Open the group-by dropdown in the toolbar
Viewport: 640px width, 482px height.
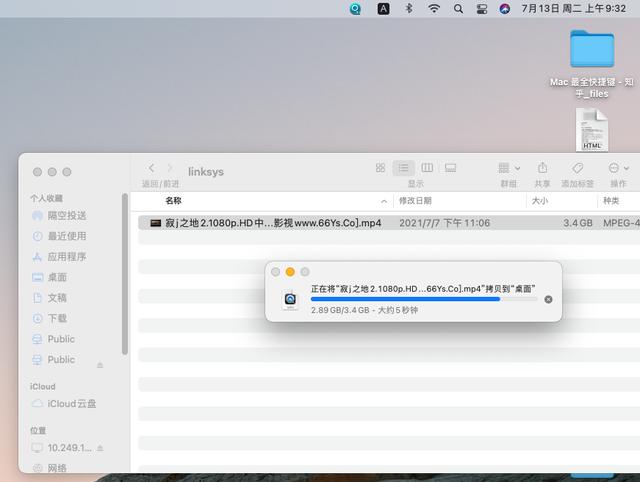[509, 168]
